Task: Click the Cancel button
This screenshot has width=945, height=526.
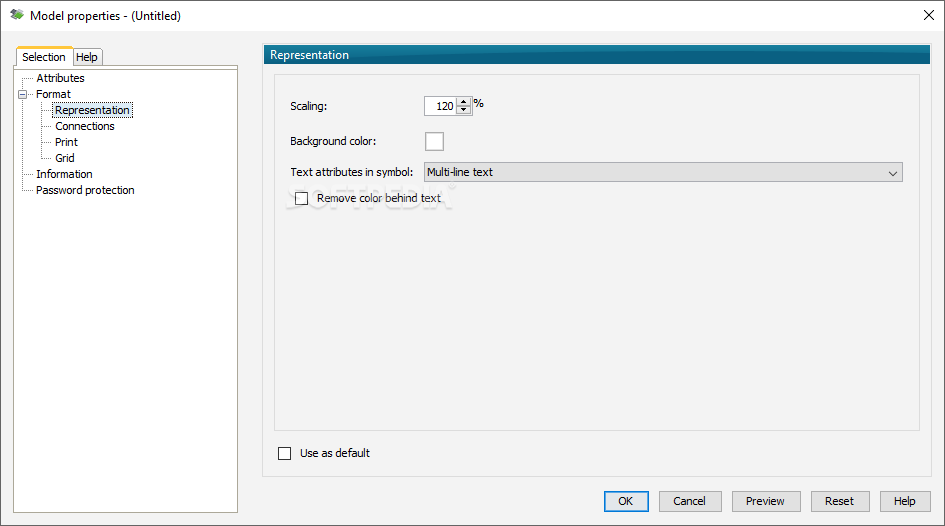Action: [x=690, y=501]
